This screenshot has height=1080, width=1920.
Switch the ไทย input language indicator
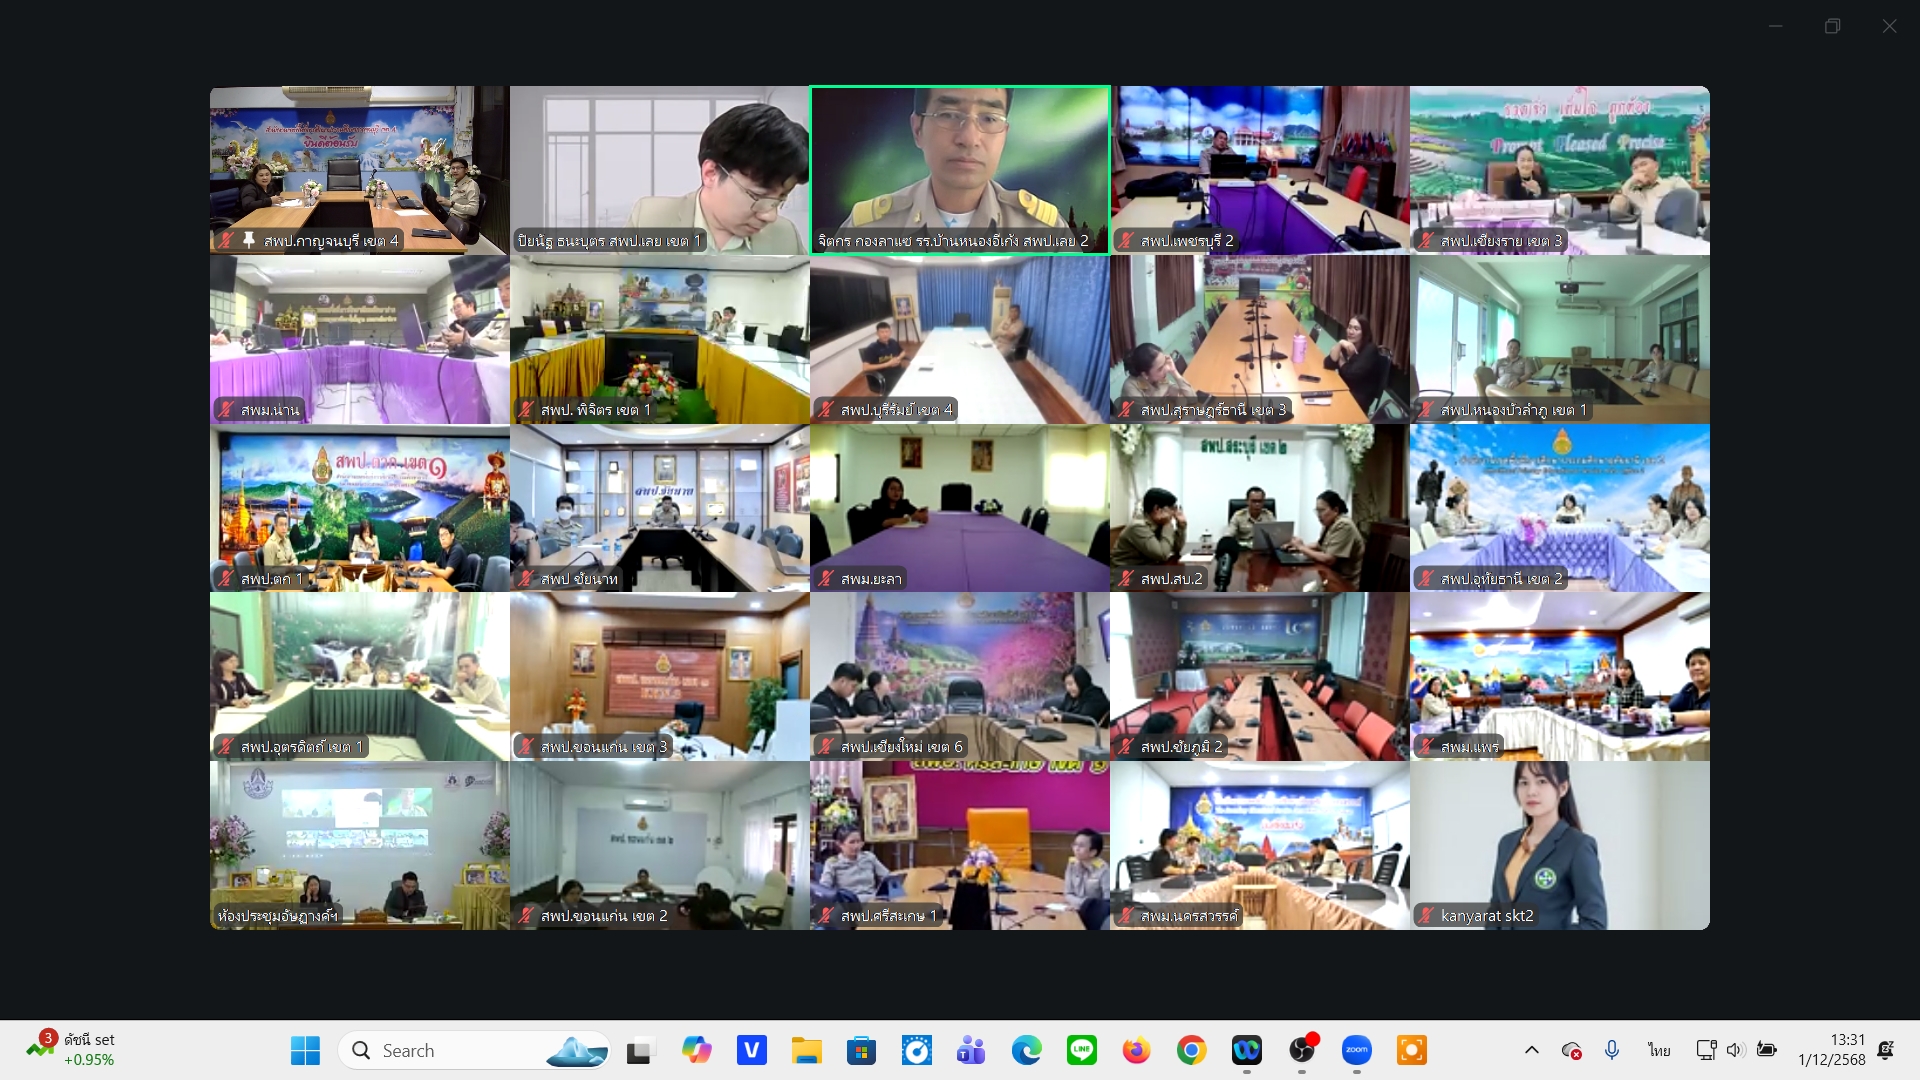pos(1659,1050)
